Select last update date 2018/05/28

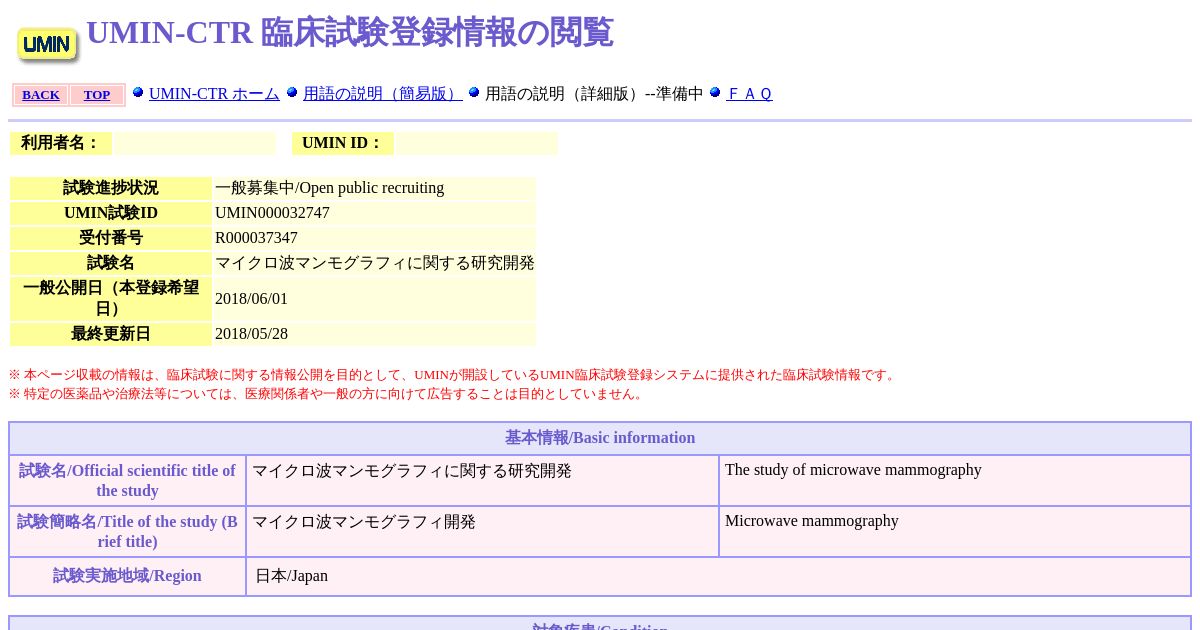click(251, 334)
